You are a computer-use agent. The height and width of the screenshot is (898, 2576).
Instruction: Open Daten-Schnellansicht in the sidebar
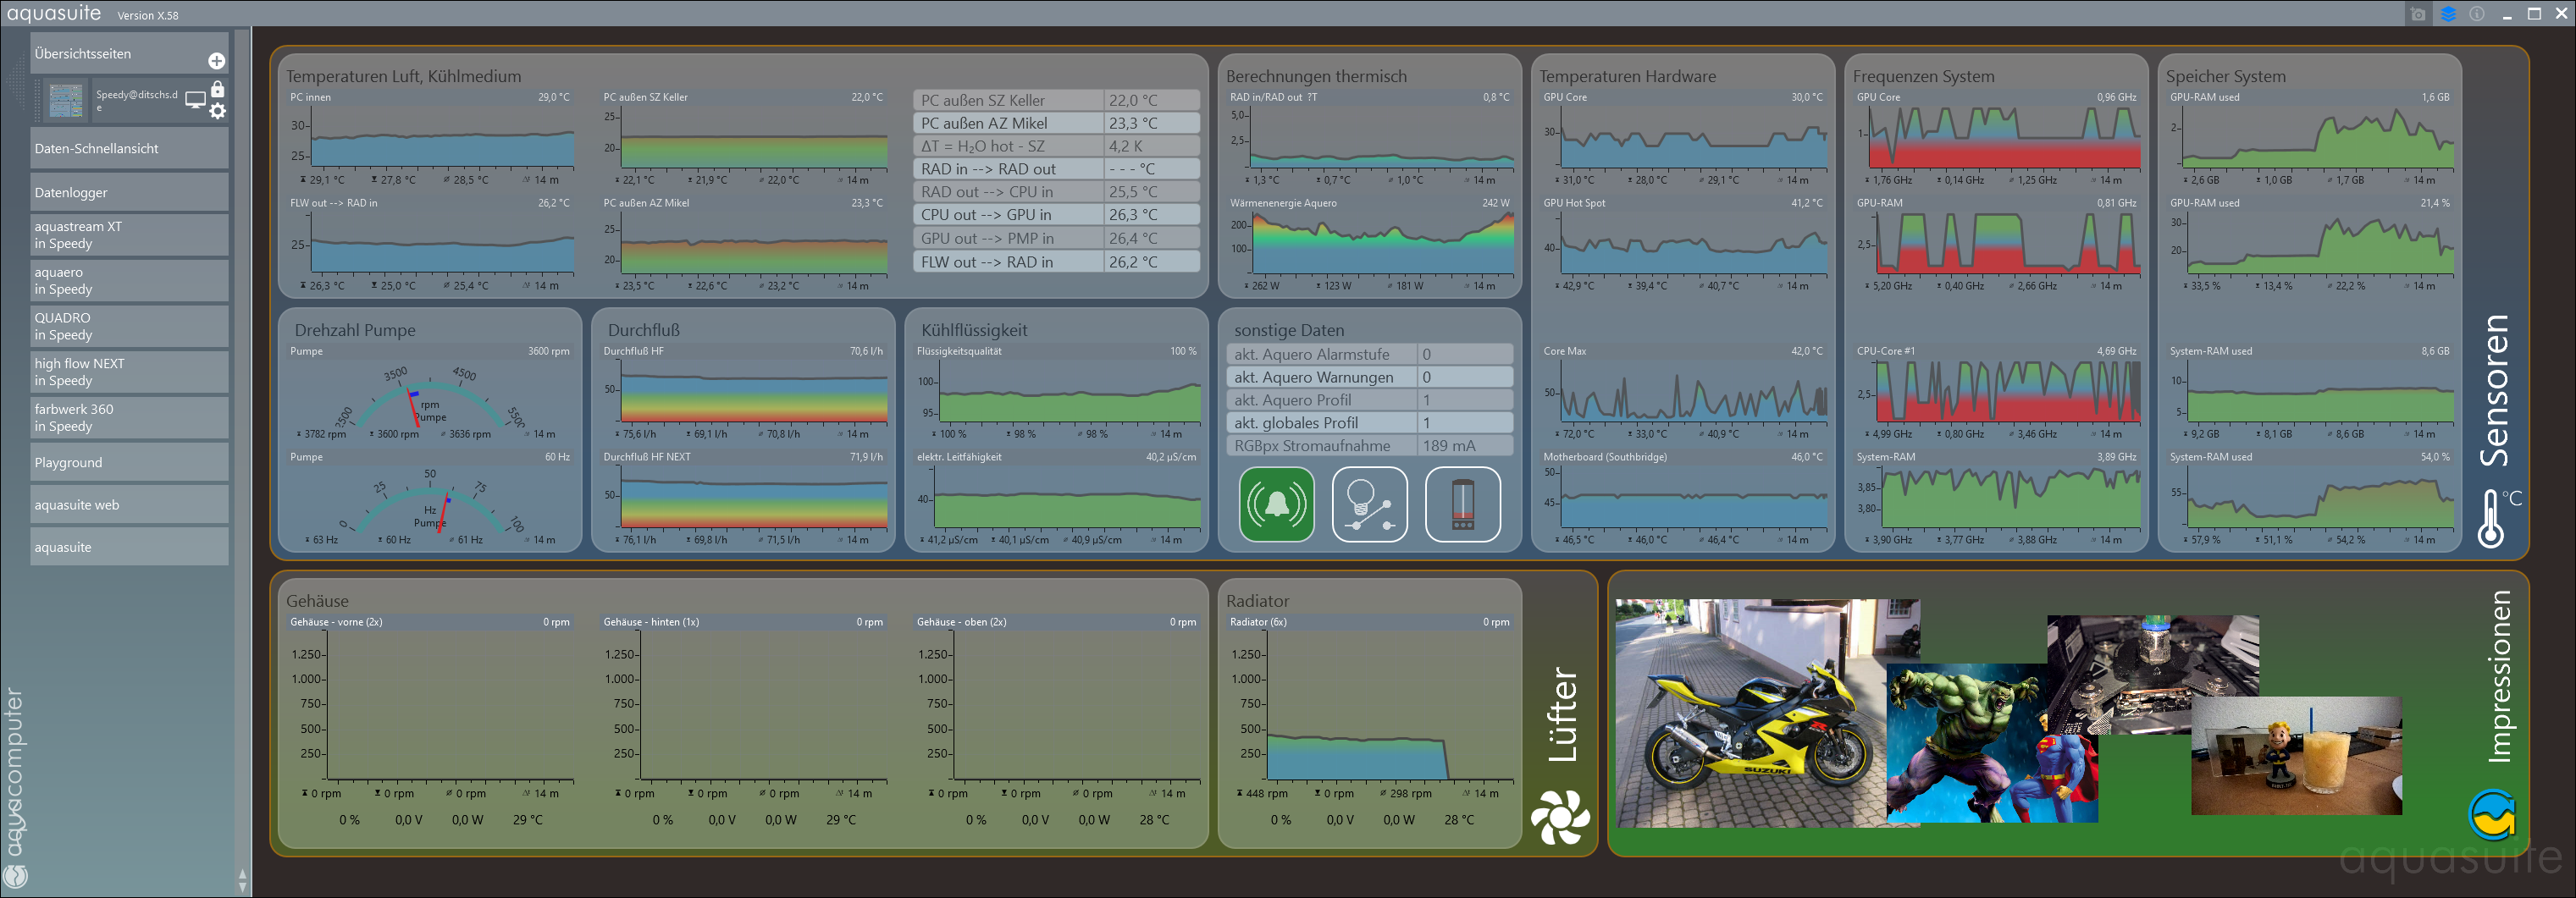129,148
